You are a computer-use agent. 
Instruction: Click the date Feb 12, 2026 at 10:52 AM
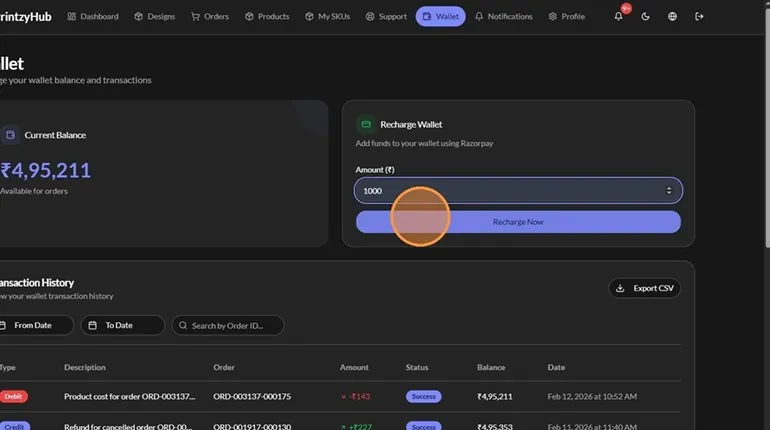pos(592,397)
